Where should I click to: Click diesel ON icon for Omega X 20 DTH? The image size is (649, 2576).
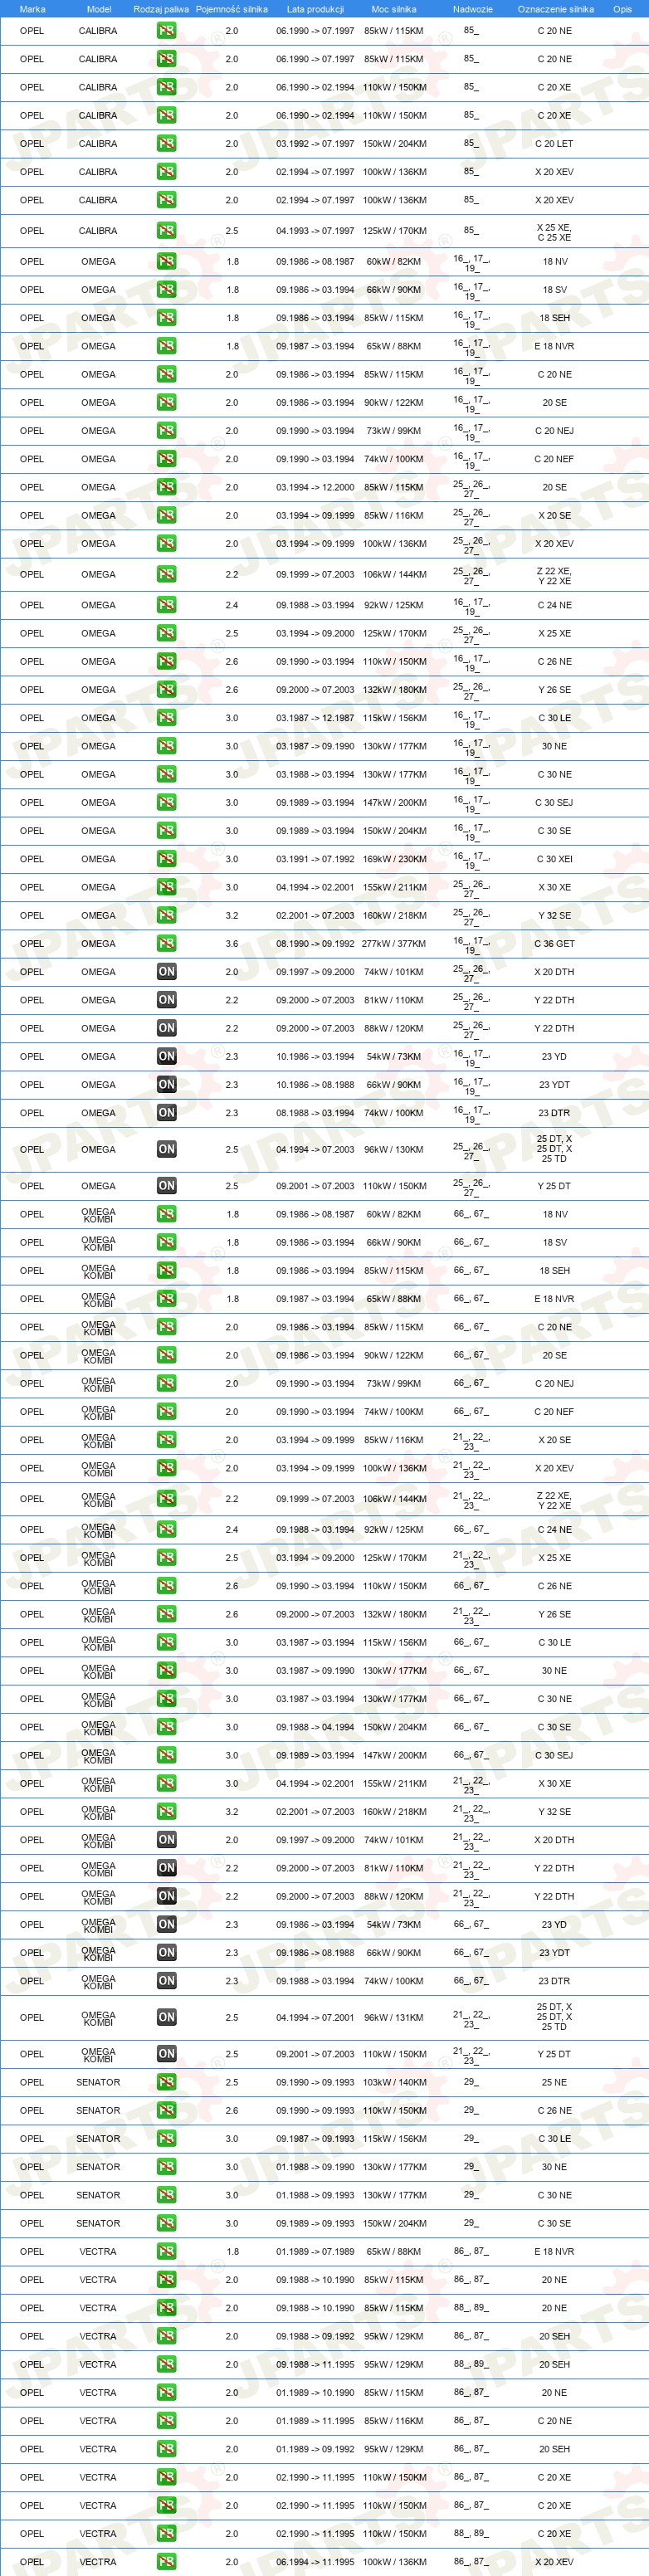click(166, 972)
